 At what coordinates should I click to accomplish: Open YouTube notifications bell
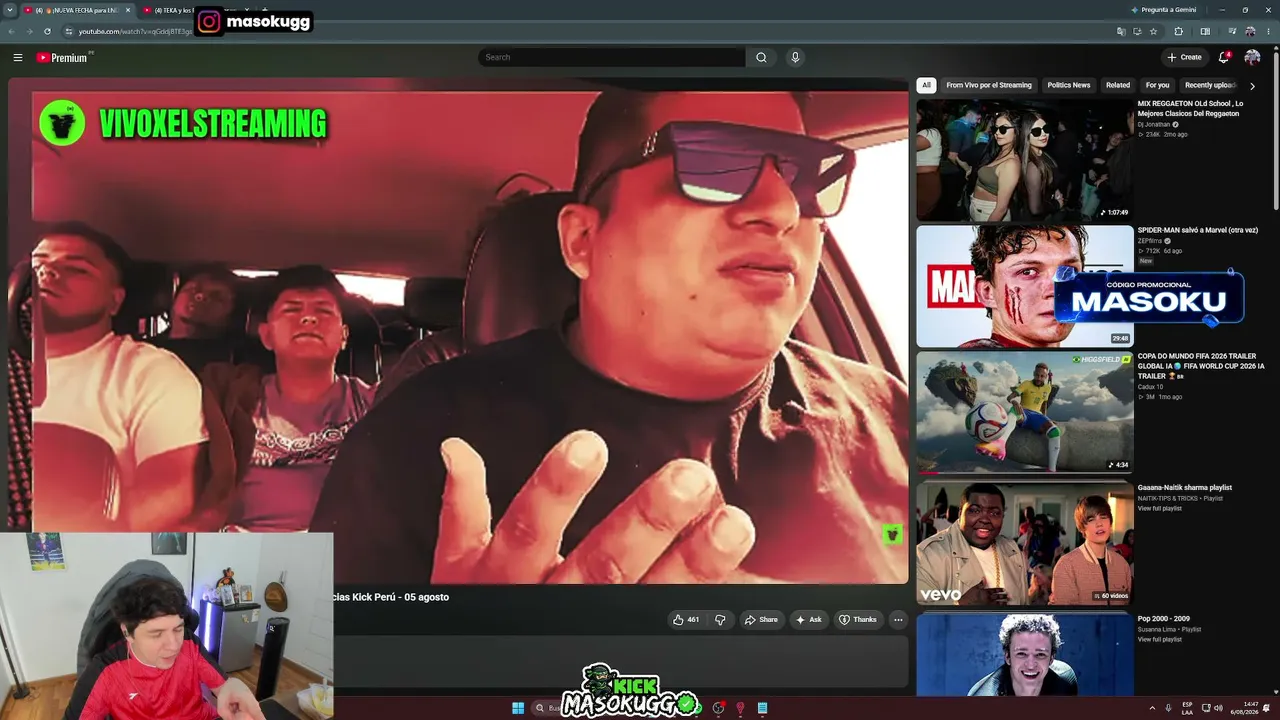coord(1224,57)
